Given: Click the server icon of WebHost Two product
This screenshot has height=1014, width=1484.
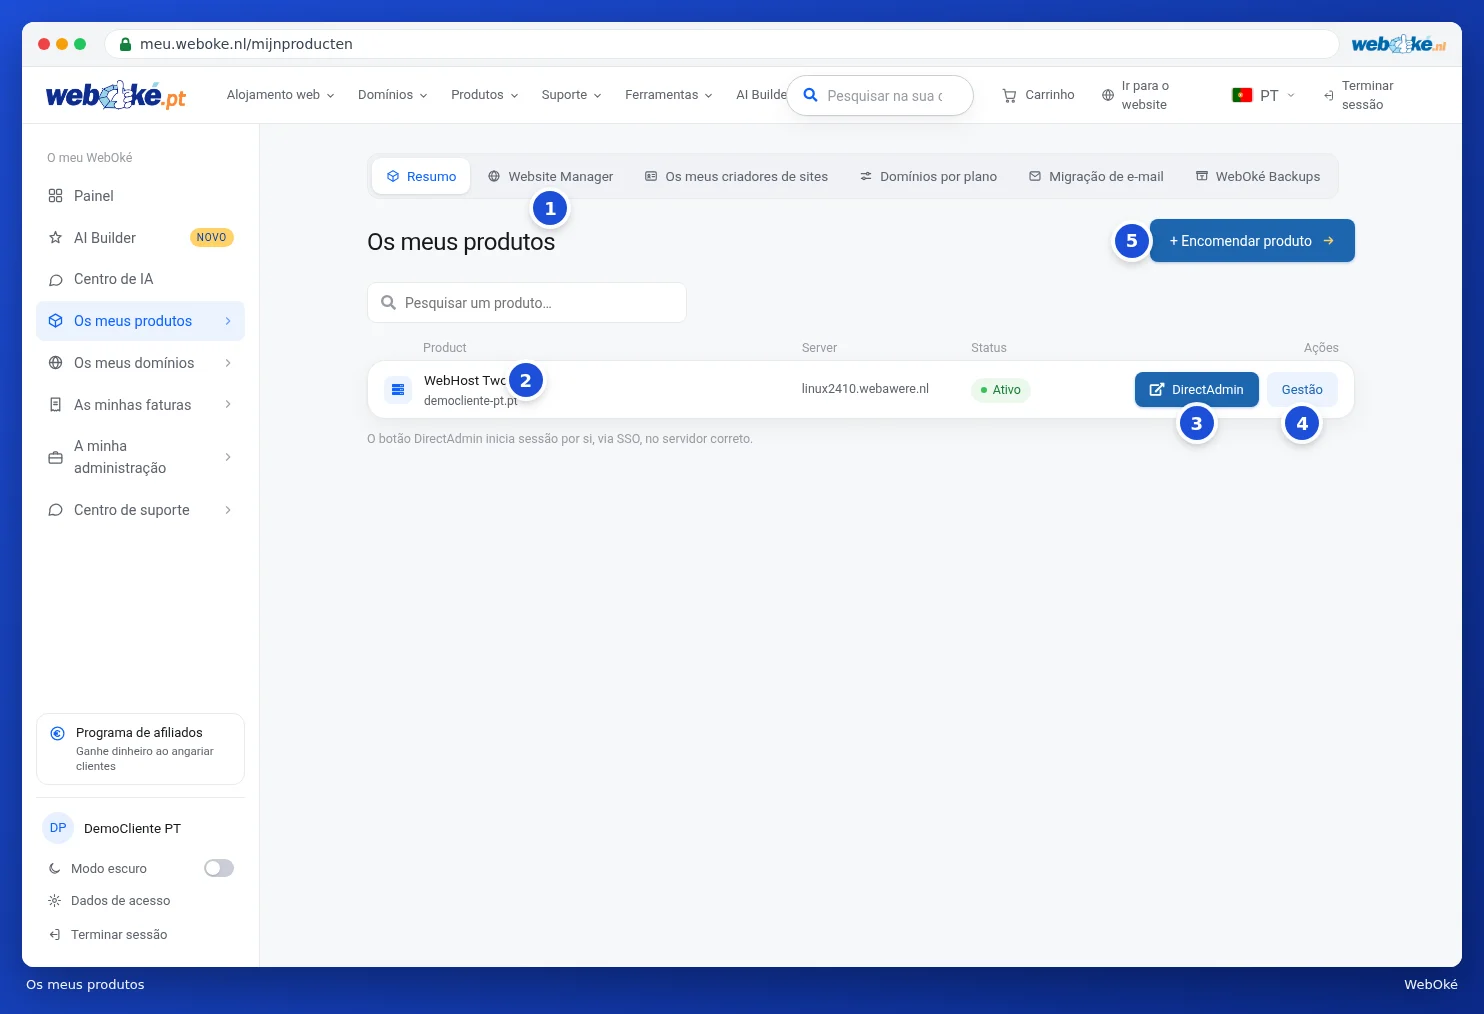Looking at the screenshot, I should coord(398,389).
